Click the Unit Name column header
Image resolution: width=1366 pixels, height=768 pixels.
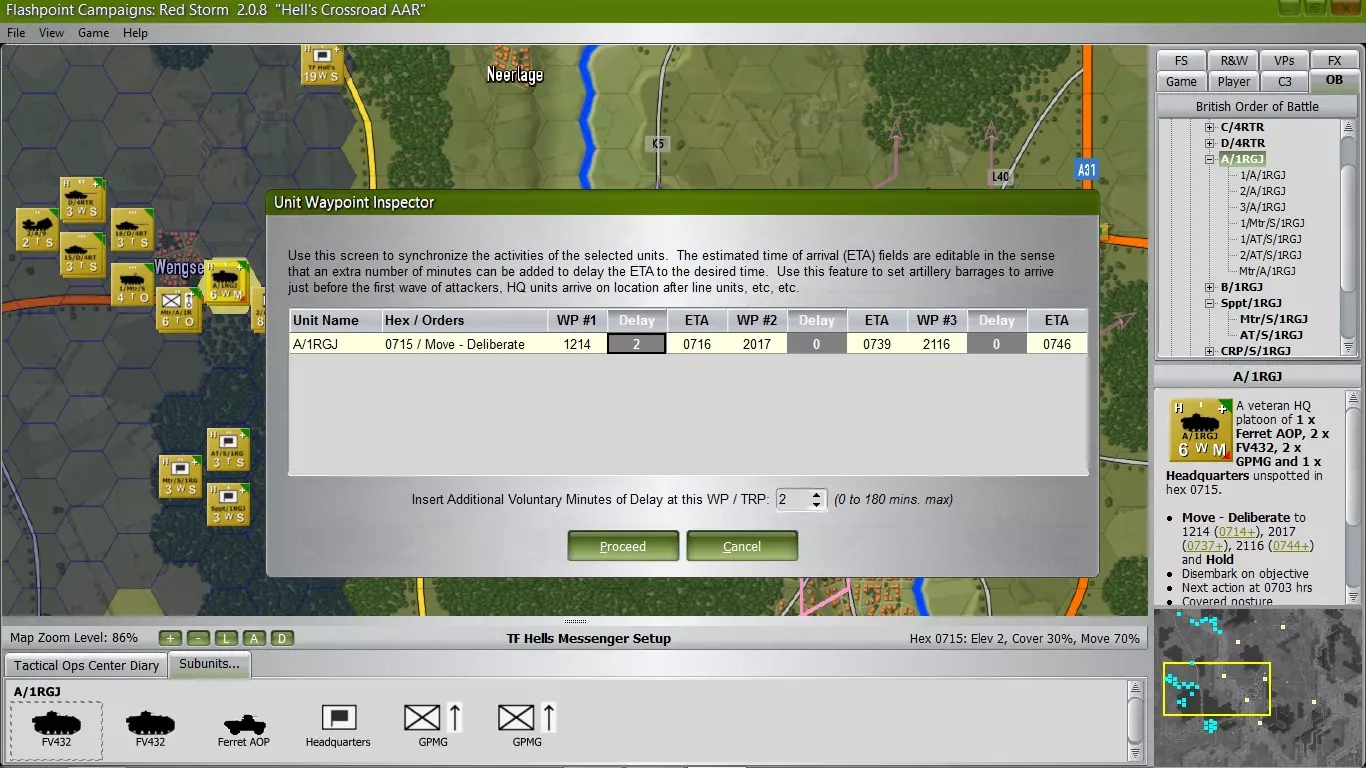point(335,321)
